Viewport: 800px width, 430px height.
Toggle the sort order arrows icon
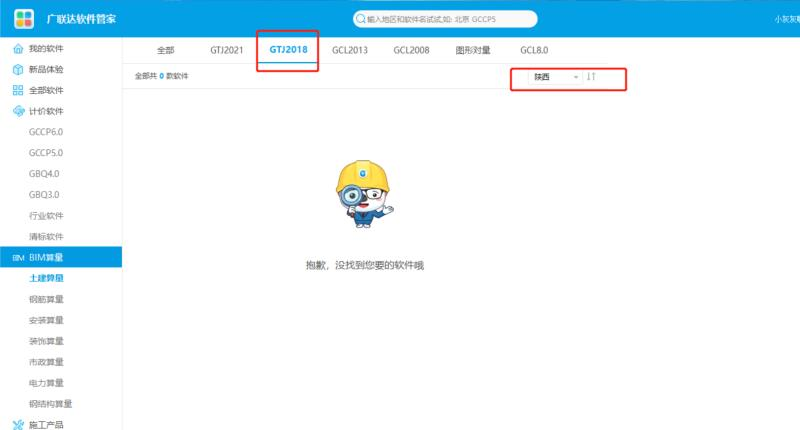point(591,77)
